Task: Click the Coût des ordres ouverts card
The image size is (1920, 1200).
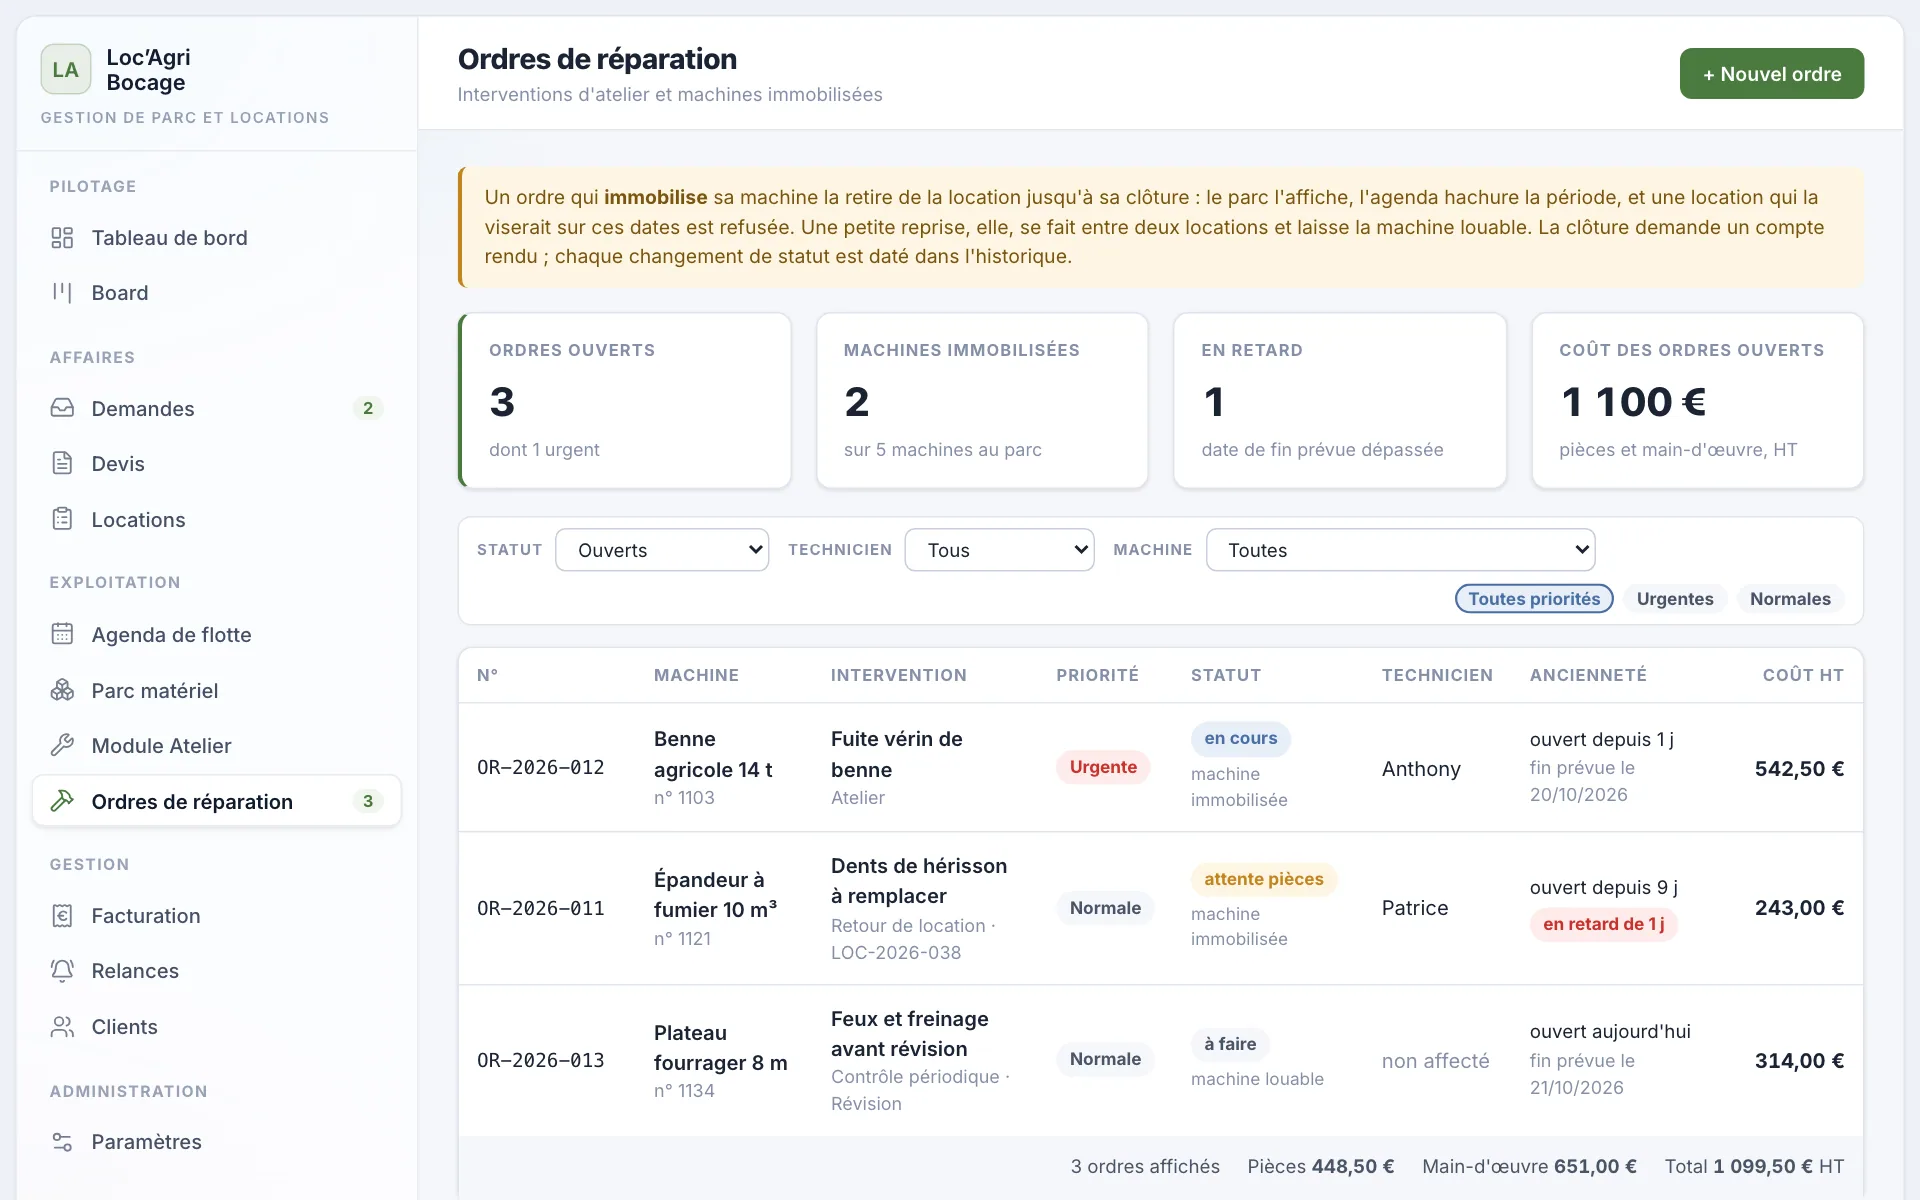Action: tap(1698, 401)
